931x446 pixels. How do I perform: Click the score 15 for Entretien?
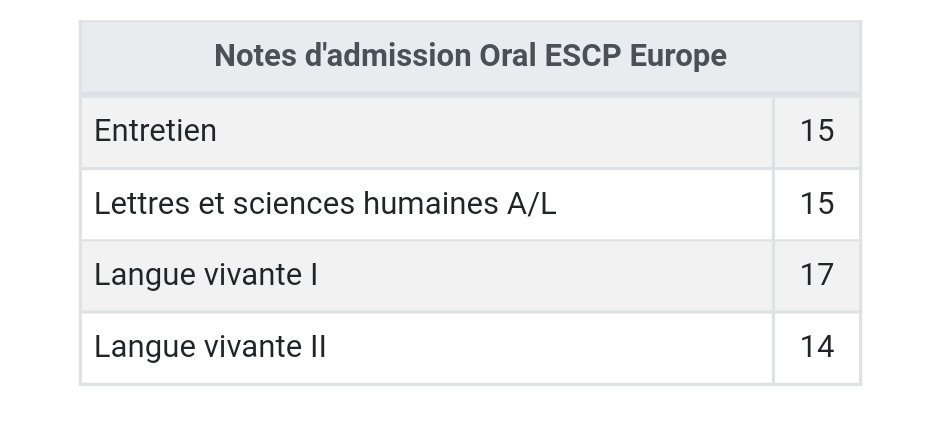(x=816, y=131)
